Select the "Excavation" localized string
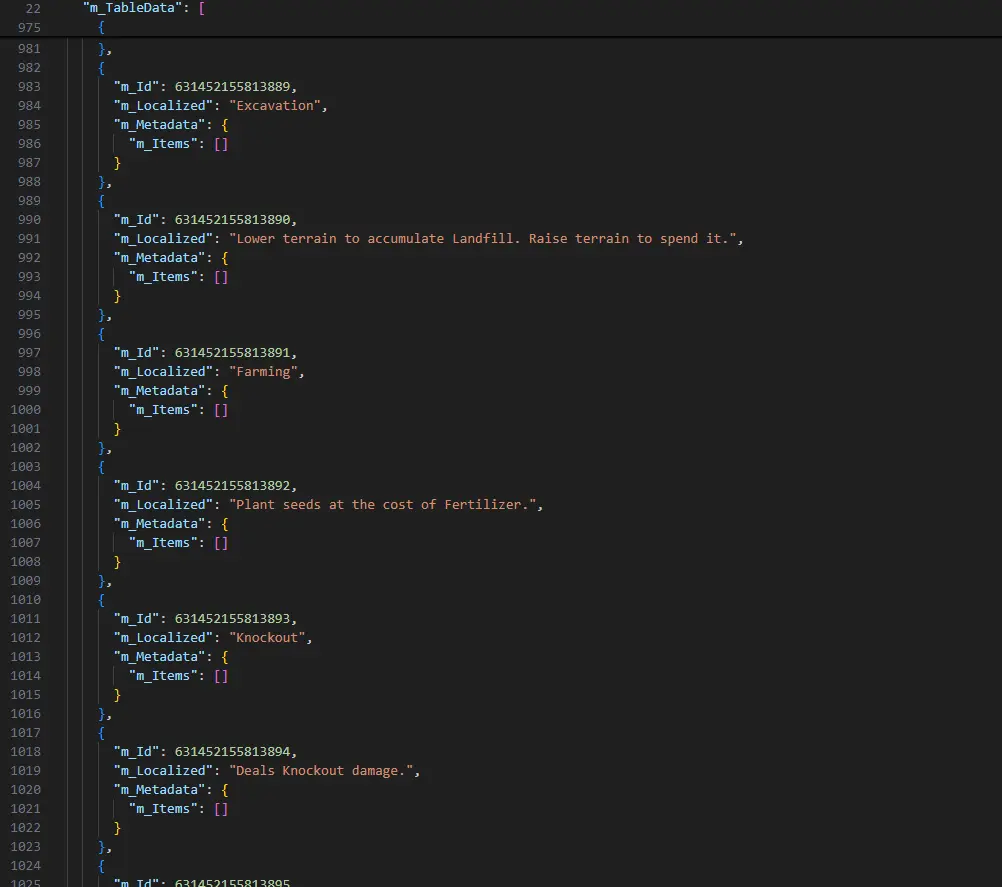Image resolution: width=1002 pixels, height=887 pixels. [275, 105]
